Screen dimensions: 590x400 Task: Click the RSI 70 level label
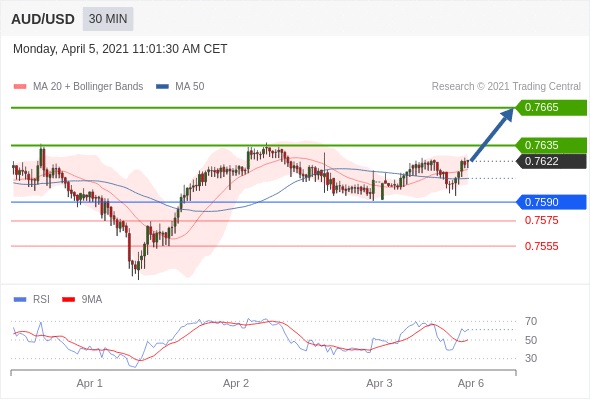point(531,321)
